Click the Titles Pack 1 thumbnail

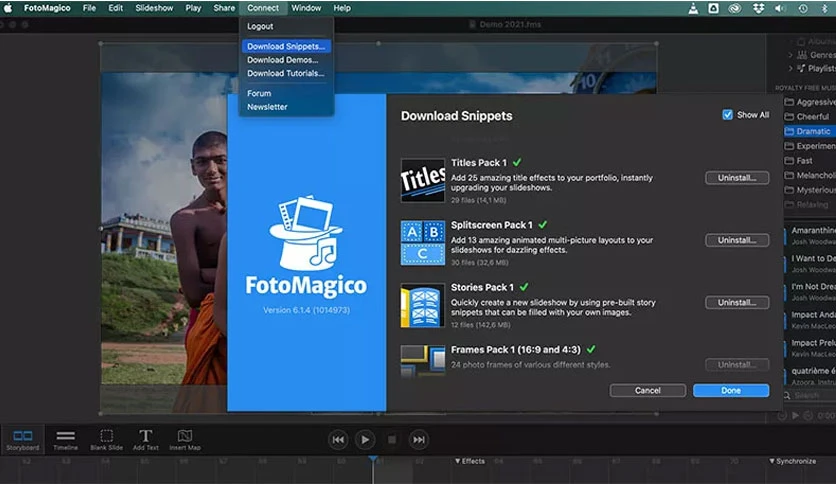tap(423, 180)
